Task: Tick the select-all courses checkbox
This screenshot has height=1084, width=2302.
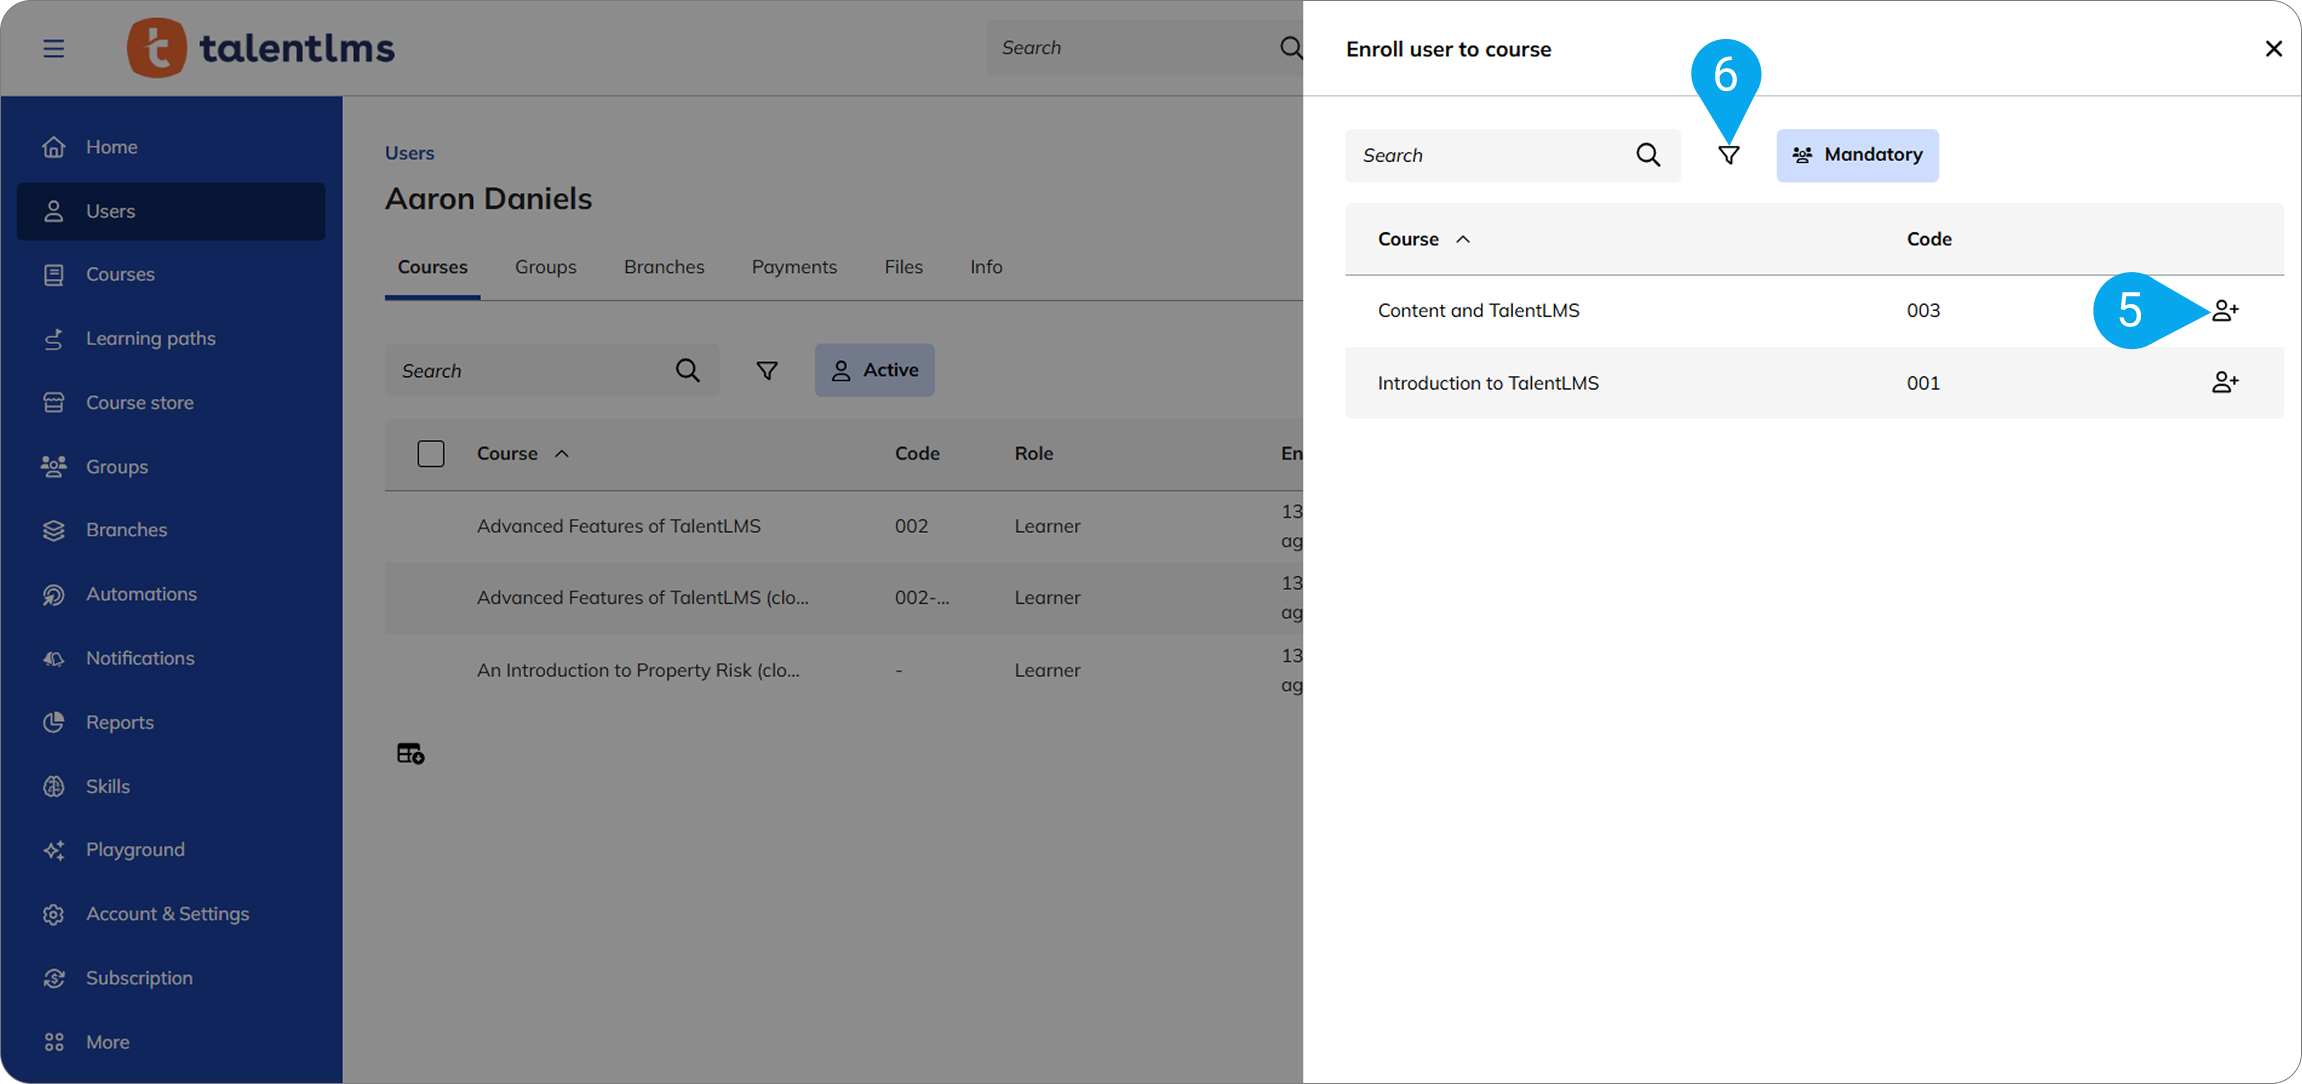Action: coord(431,454)
